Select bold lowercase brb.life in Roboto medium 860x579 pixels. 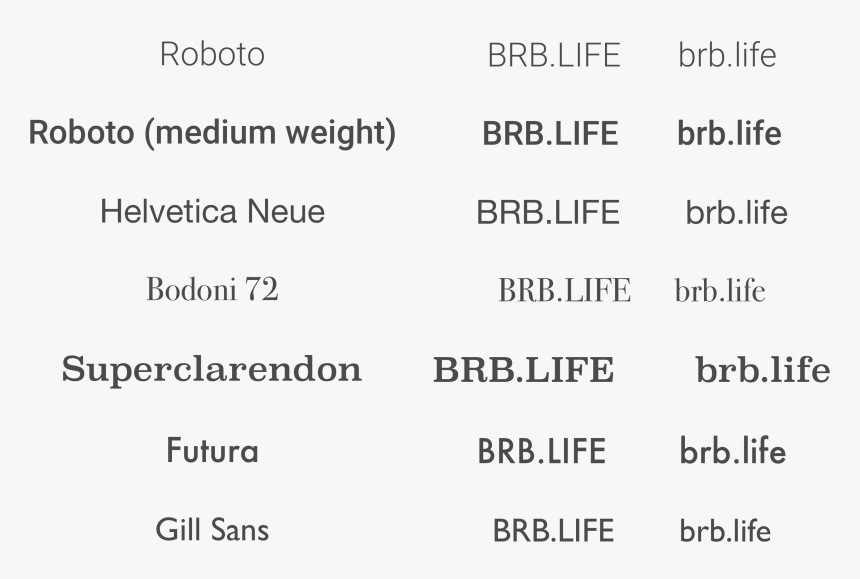coord(729,133)
